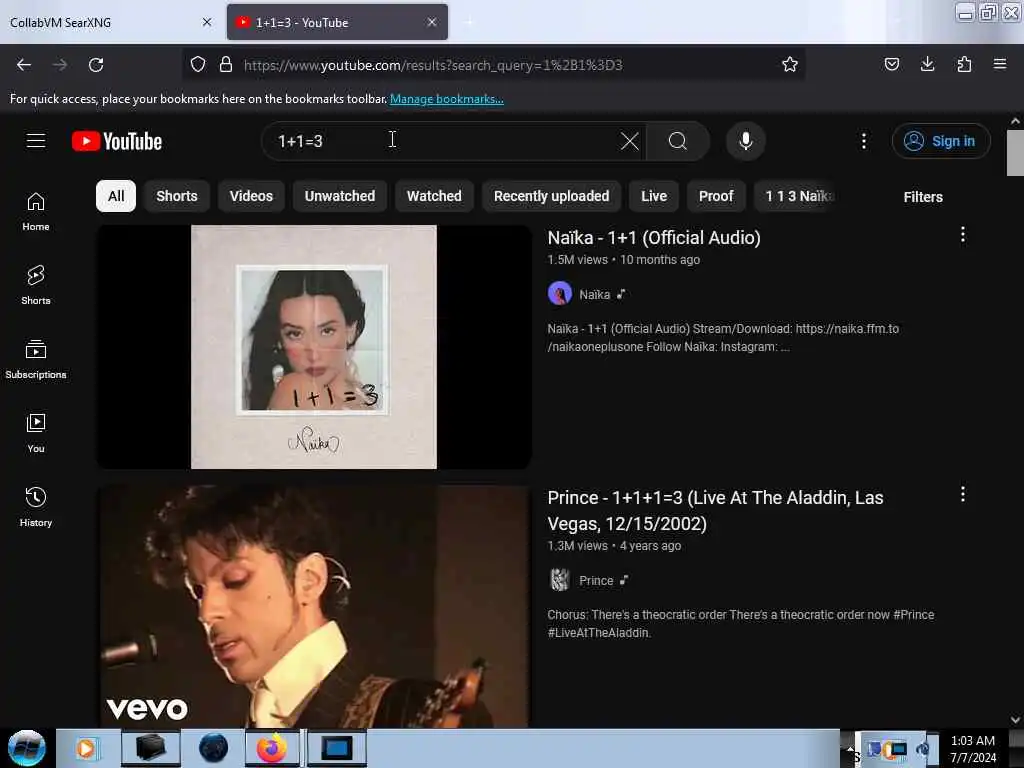This screenshot has height=768, width=1024.
Task: Open YouTube settings three-dot menu
Action: pos(864,141)
